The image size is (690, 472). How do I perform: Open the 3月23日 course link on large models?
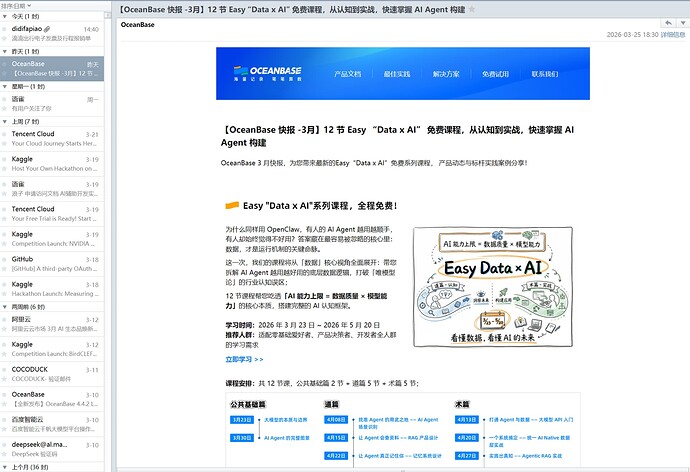point(286,420)
